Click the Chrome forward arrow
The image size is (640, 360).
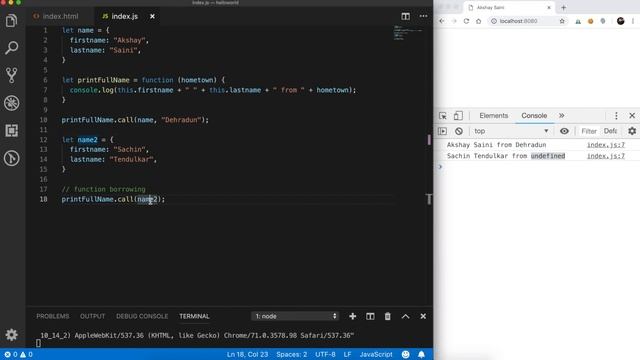(x=454, y=21)
